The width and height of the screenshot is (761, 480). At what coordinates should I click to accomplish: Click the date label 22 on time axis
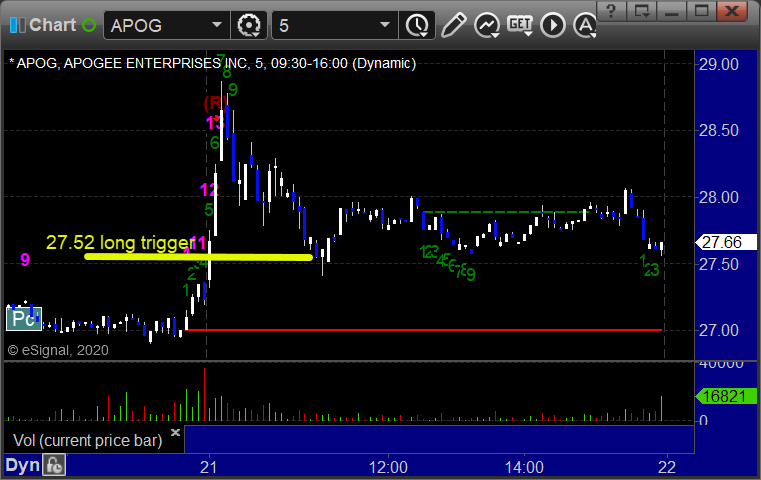coord(667,467)
